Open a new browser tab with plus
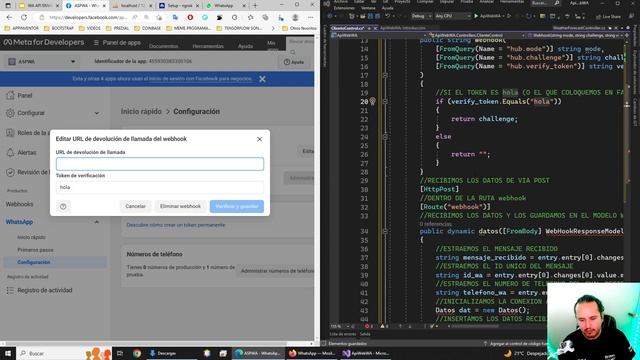The image size is (640, 360). 255,6
